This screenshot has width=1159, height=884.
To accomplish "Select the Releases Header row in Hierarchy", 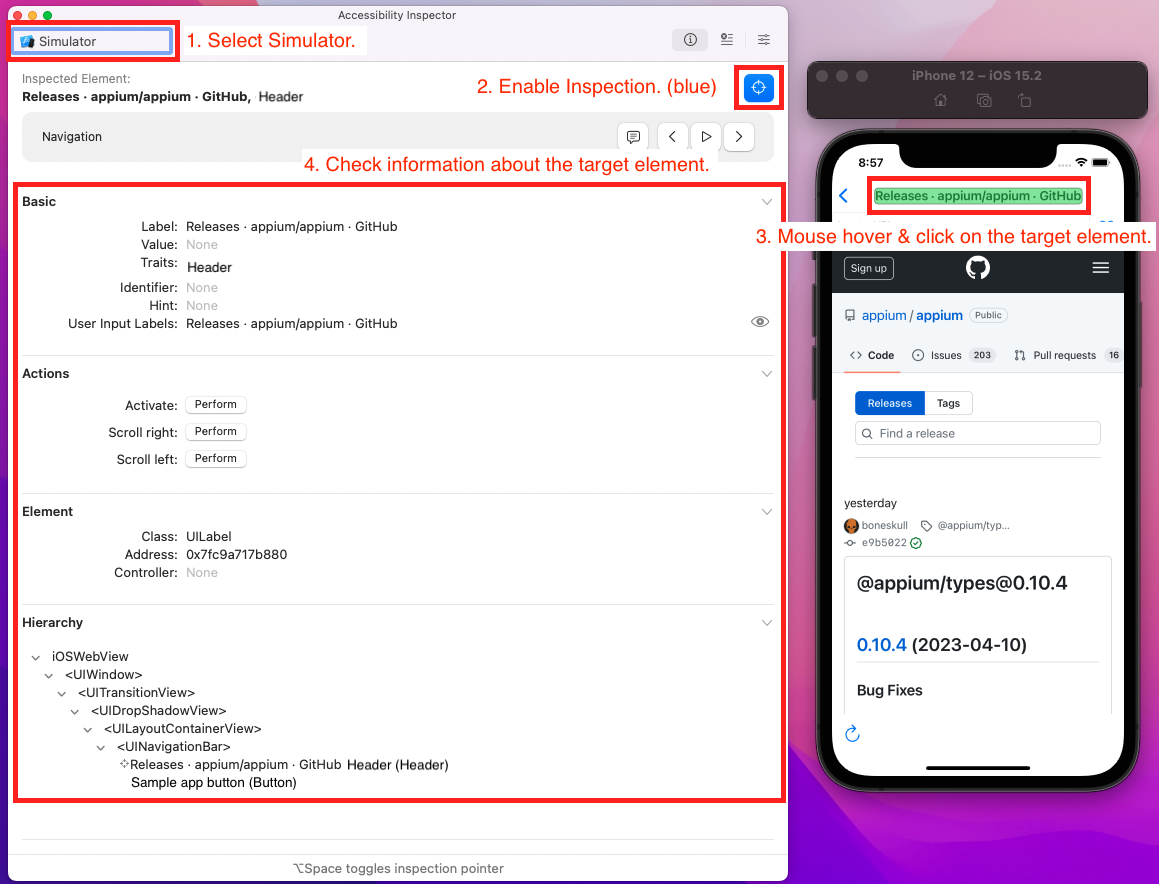I will coord(284,765).
